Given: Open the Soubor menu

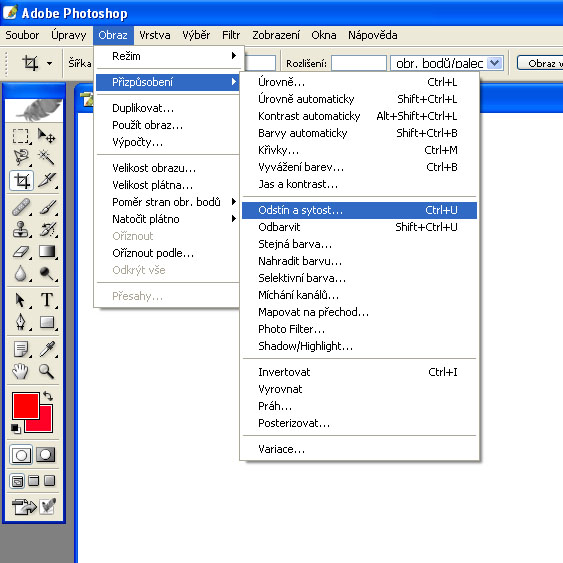Looking at the screenshot, I should tap(22, 35).
